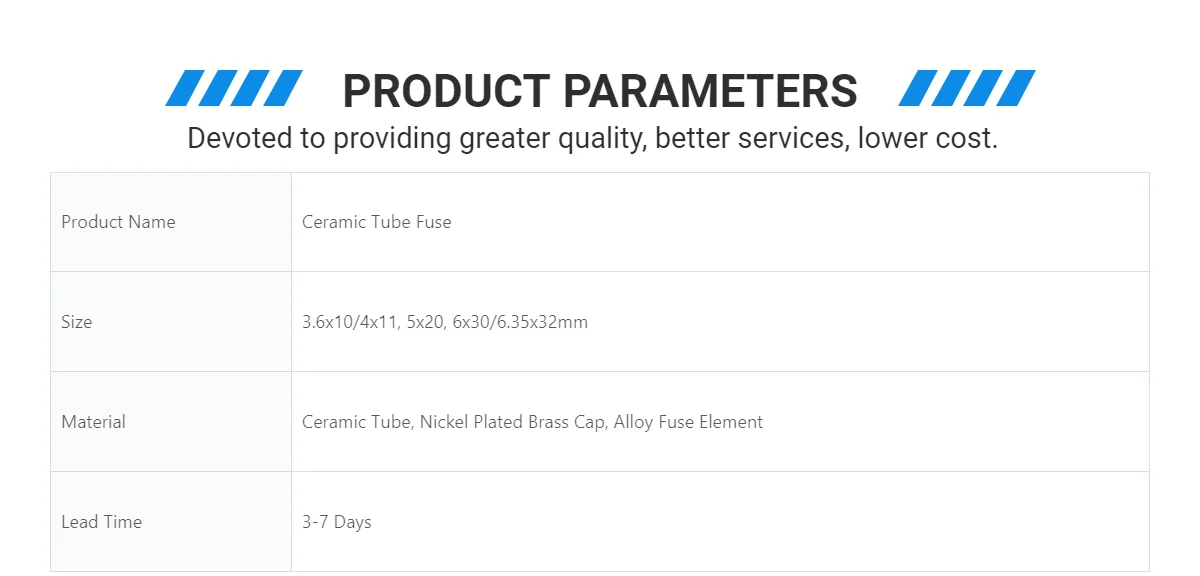Click the '3-7 Days' lead time value

(337, 522)
